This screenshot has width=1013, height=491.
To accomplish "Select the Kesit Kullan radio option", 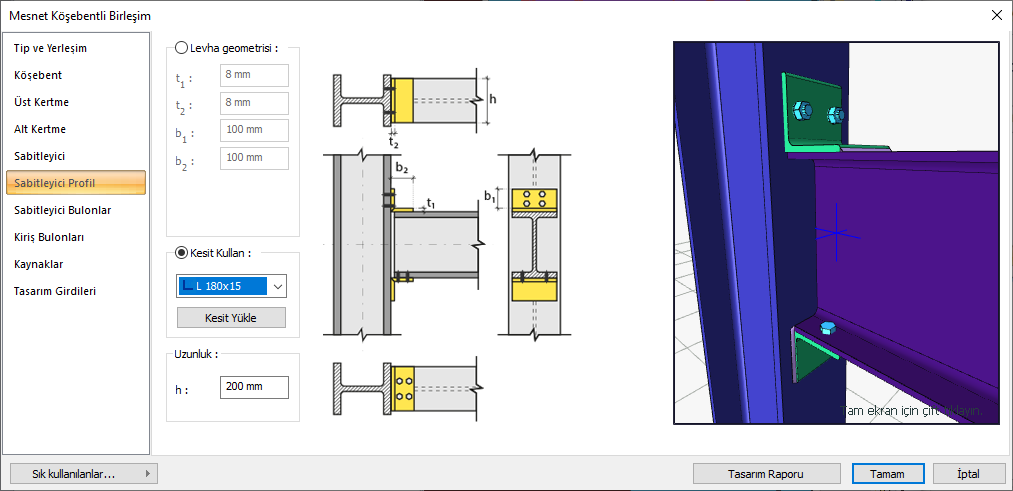I will [181, 253].
